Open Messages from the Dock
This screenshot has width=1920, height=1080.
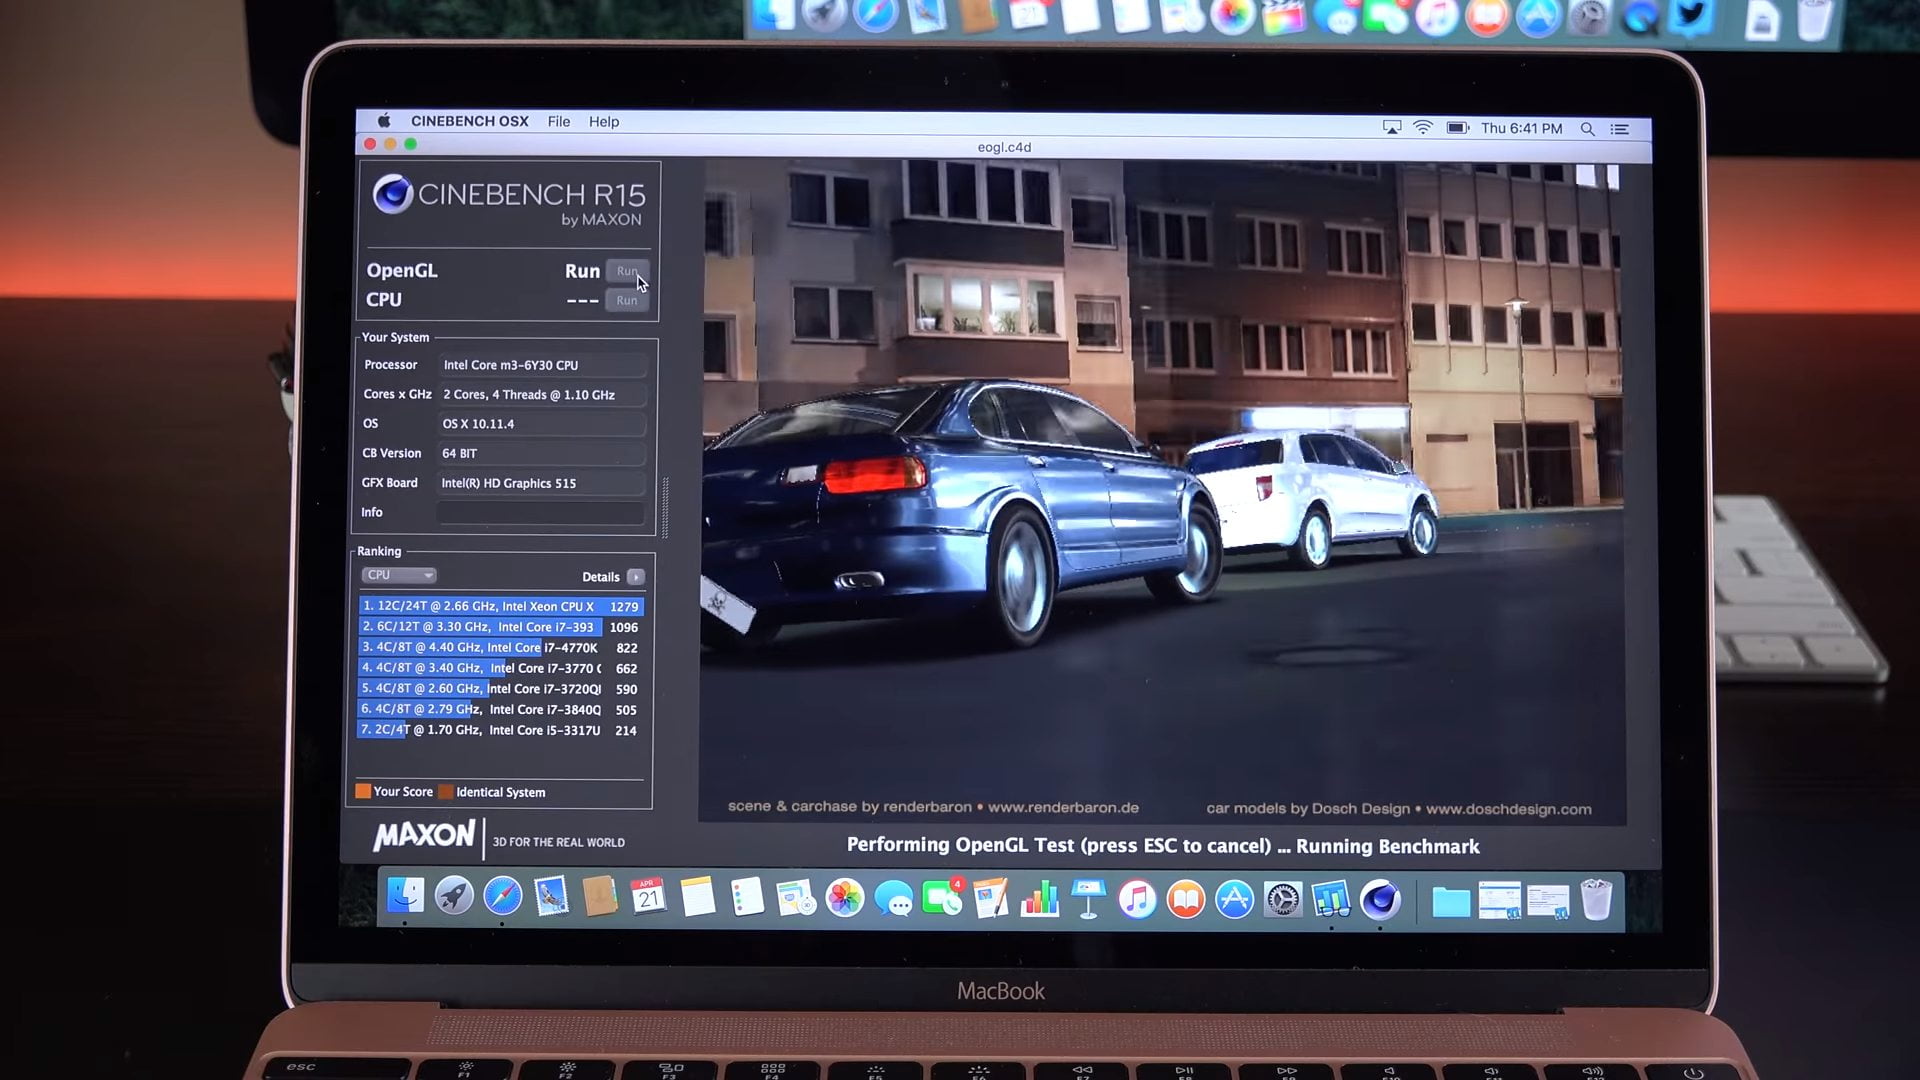[893, 898]
